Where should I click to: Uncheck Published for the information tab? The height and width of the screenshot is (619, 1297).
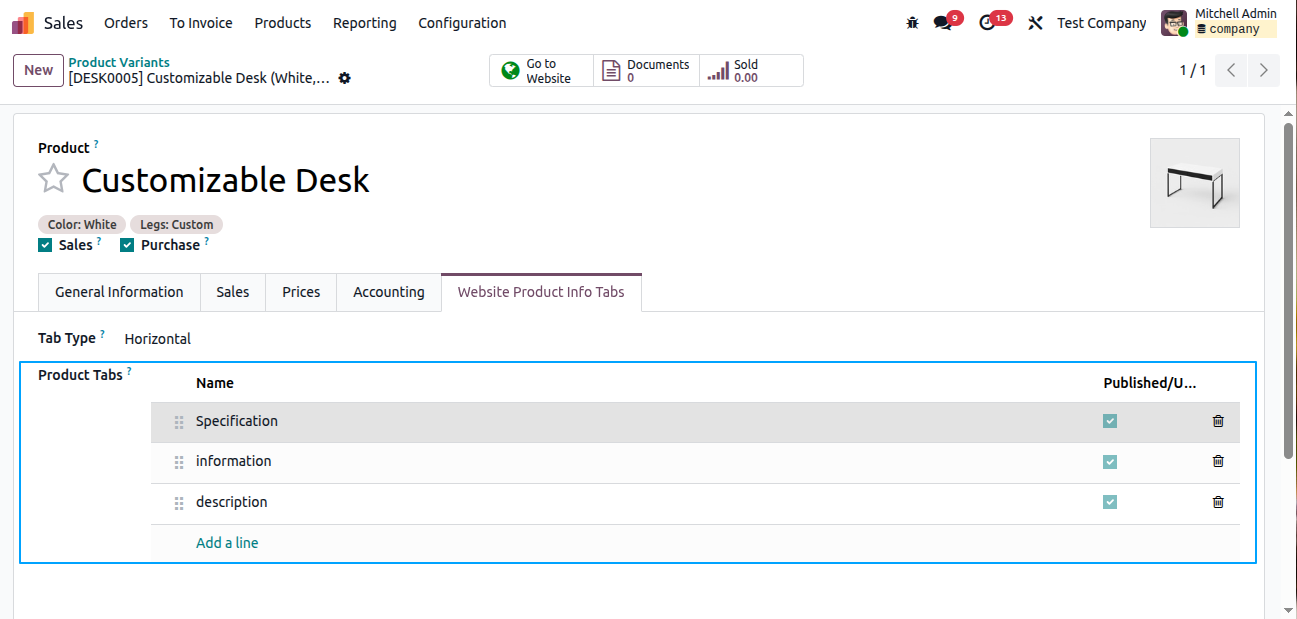coord(1110,462)
